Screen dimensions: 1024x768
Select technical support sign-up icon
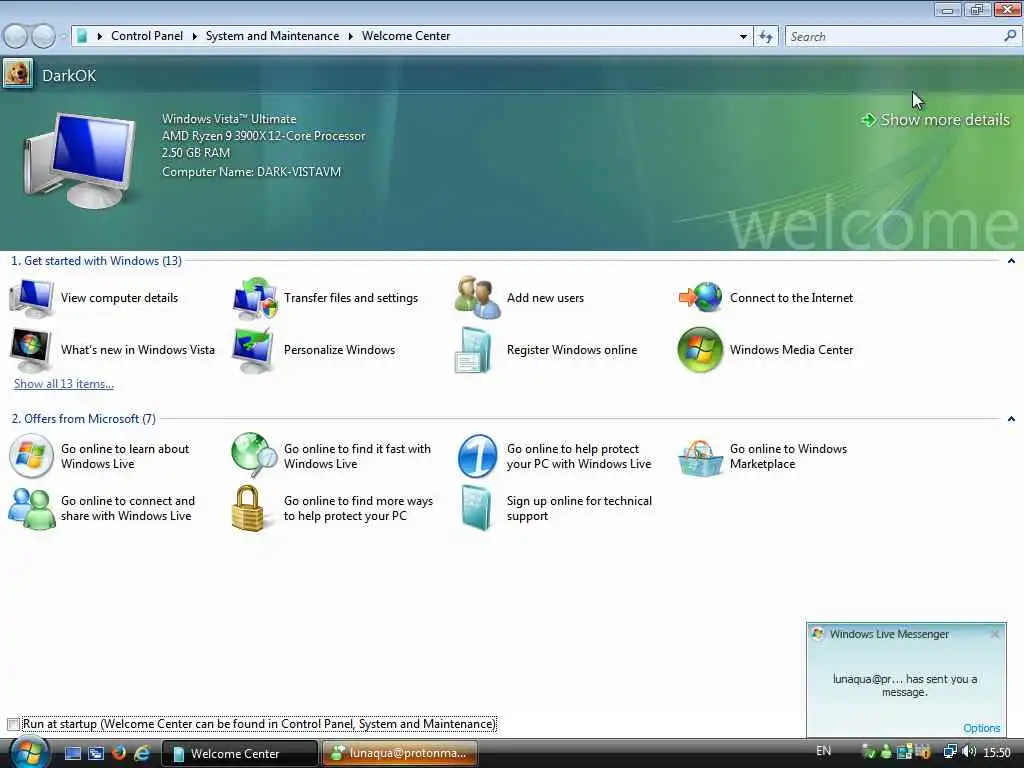point(476,508)
